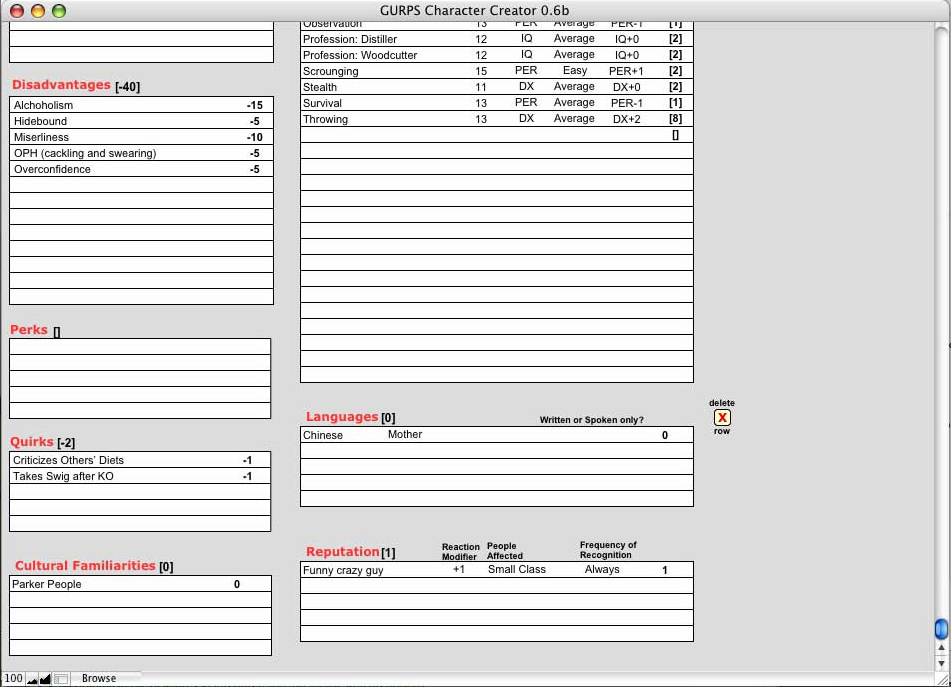Click the scrollbar down arrow
This screenshot has width=951, height=687.
point(941,663)
